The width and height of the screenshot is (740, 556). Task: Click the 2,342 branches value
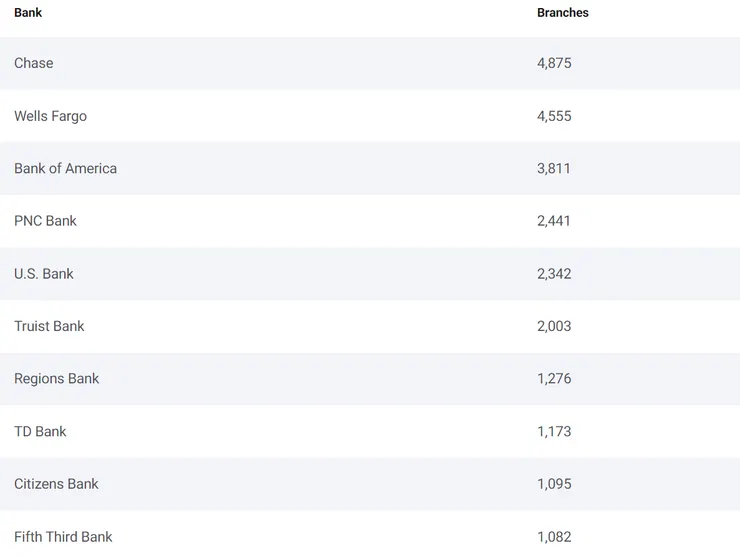(x=554, y=274)
